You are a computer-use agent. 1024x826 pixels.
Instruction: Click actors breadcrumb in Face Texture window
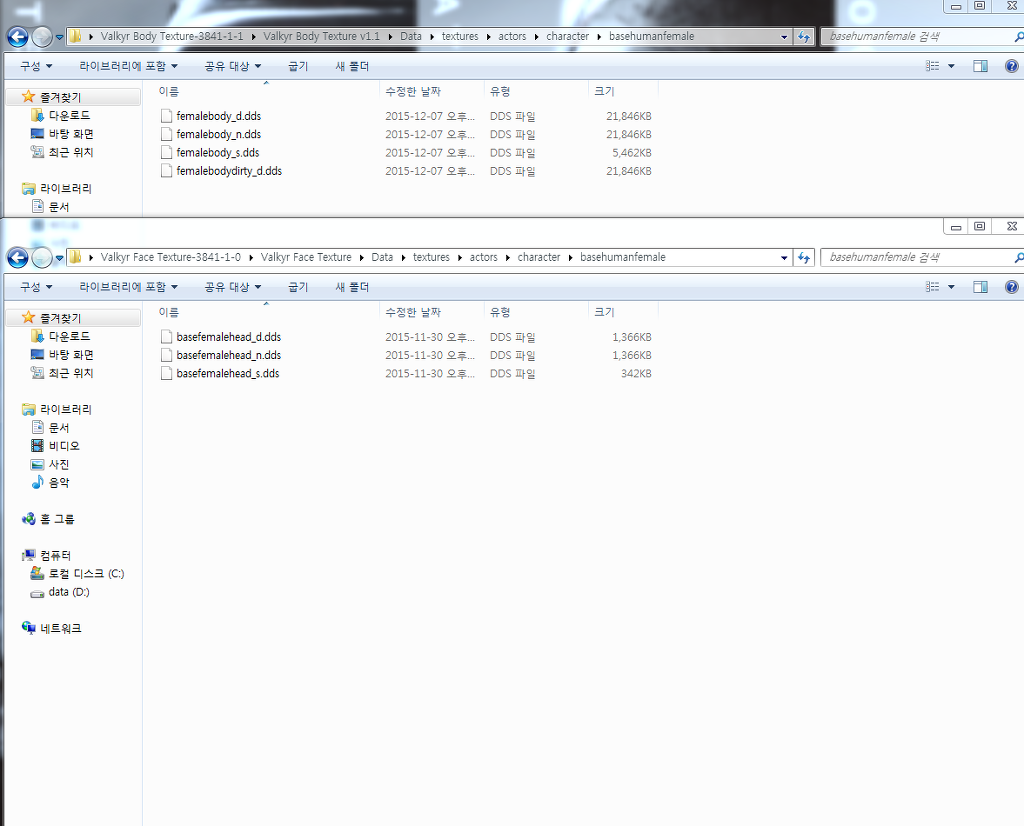pos(483,257)
